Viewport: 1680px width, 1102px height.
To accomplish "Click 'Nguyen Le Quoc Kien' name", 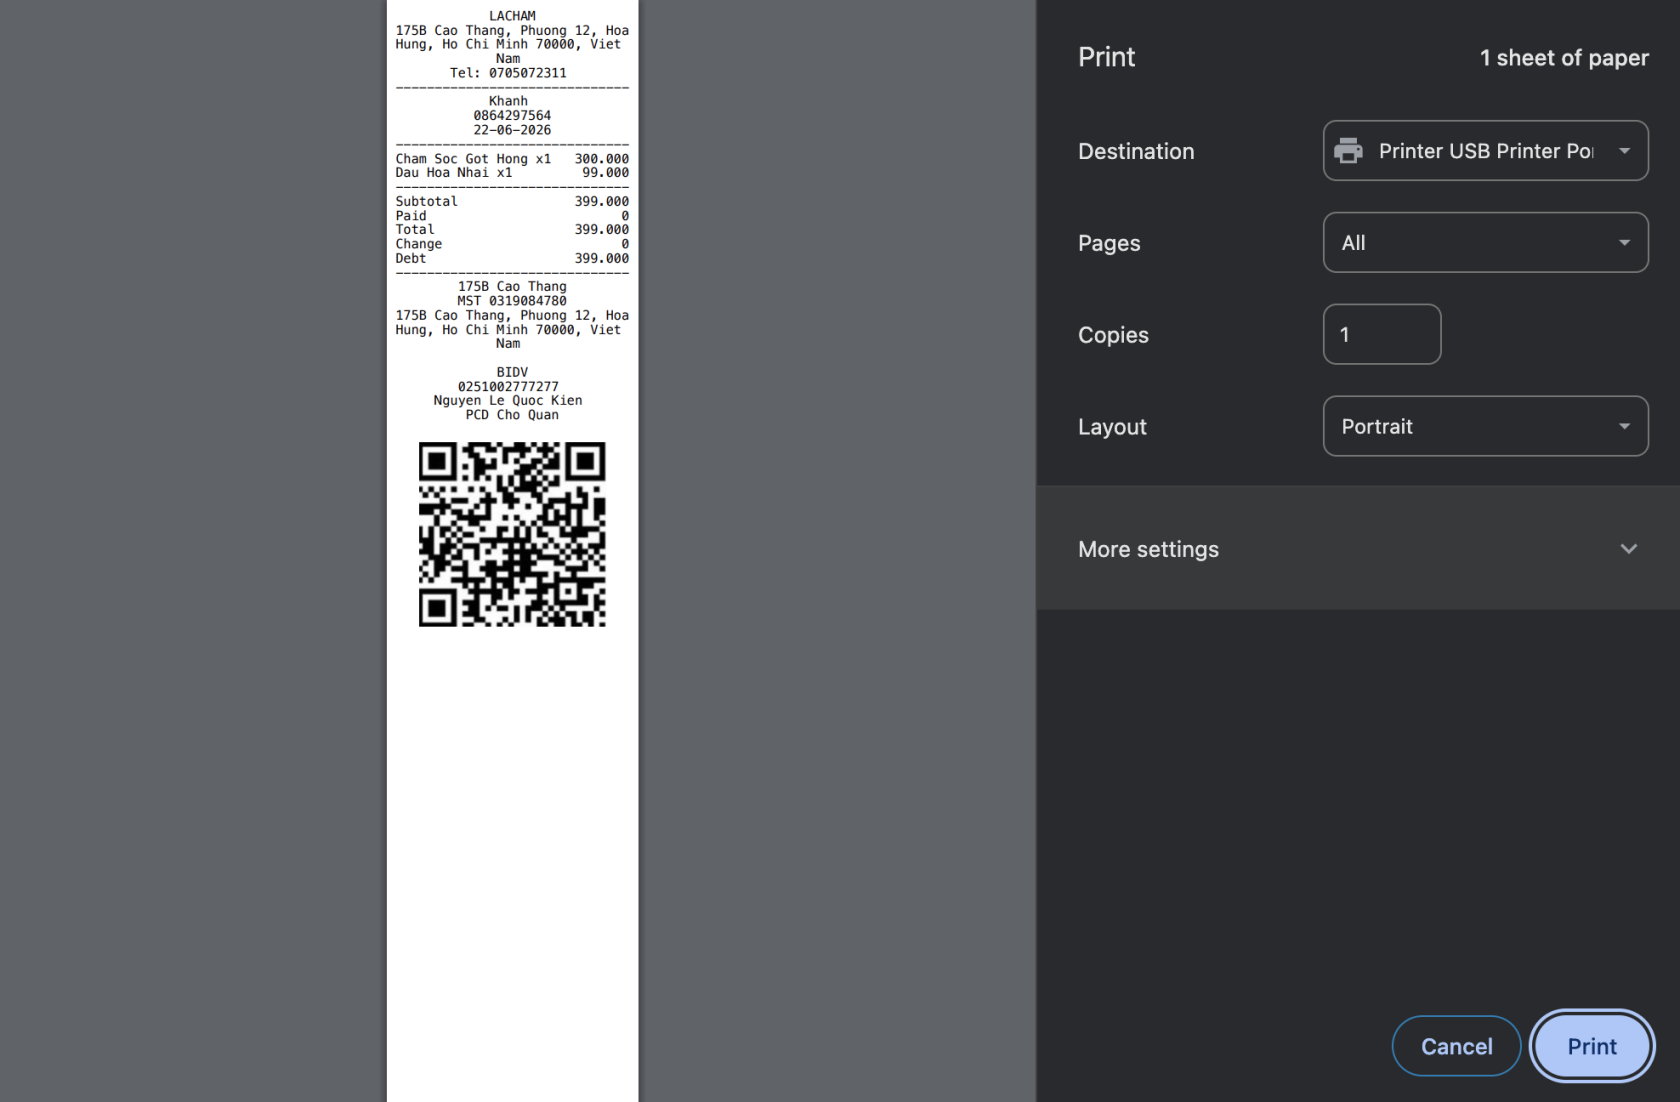I will [508, 401].
